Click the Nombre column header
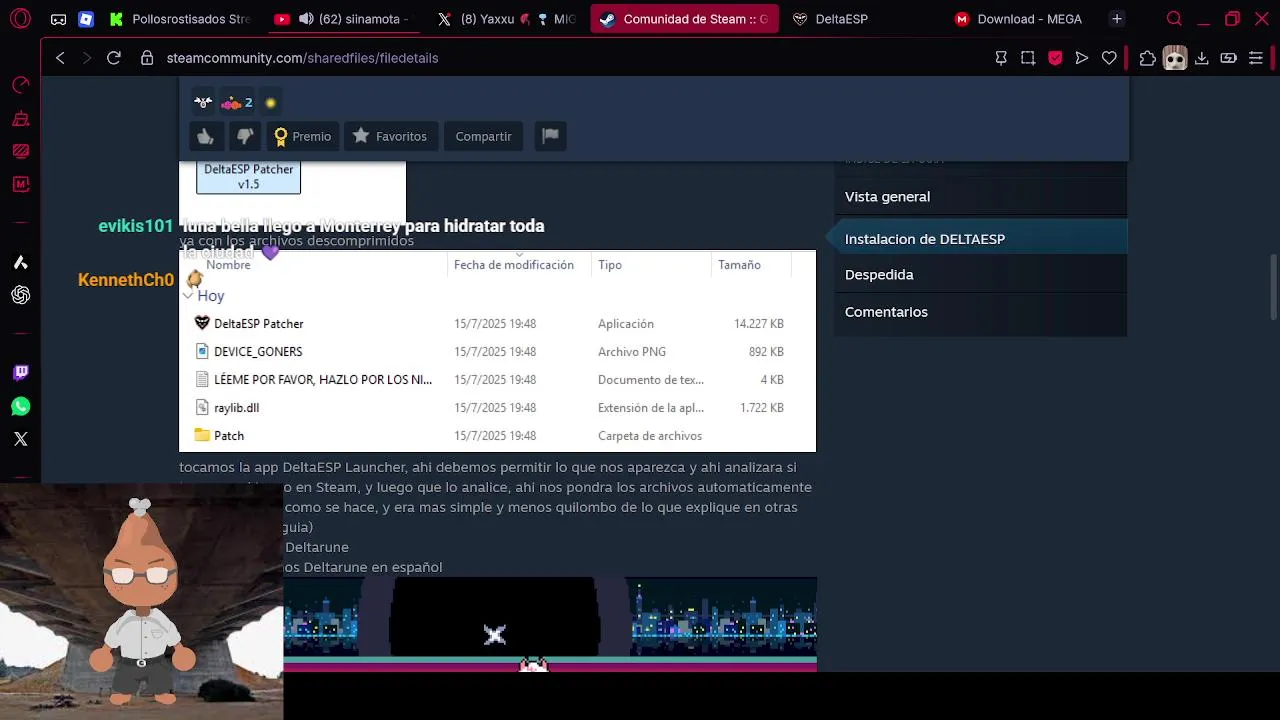This screenshot has height=720, width=1280. 228,265
